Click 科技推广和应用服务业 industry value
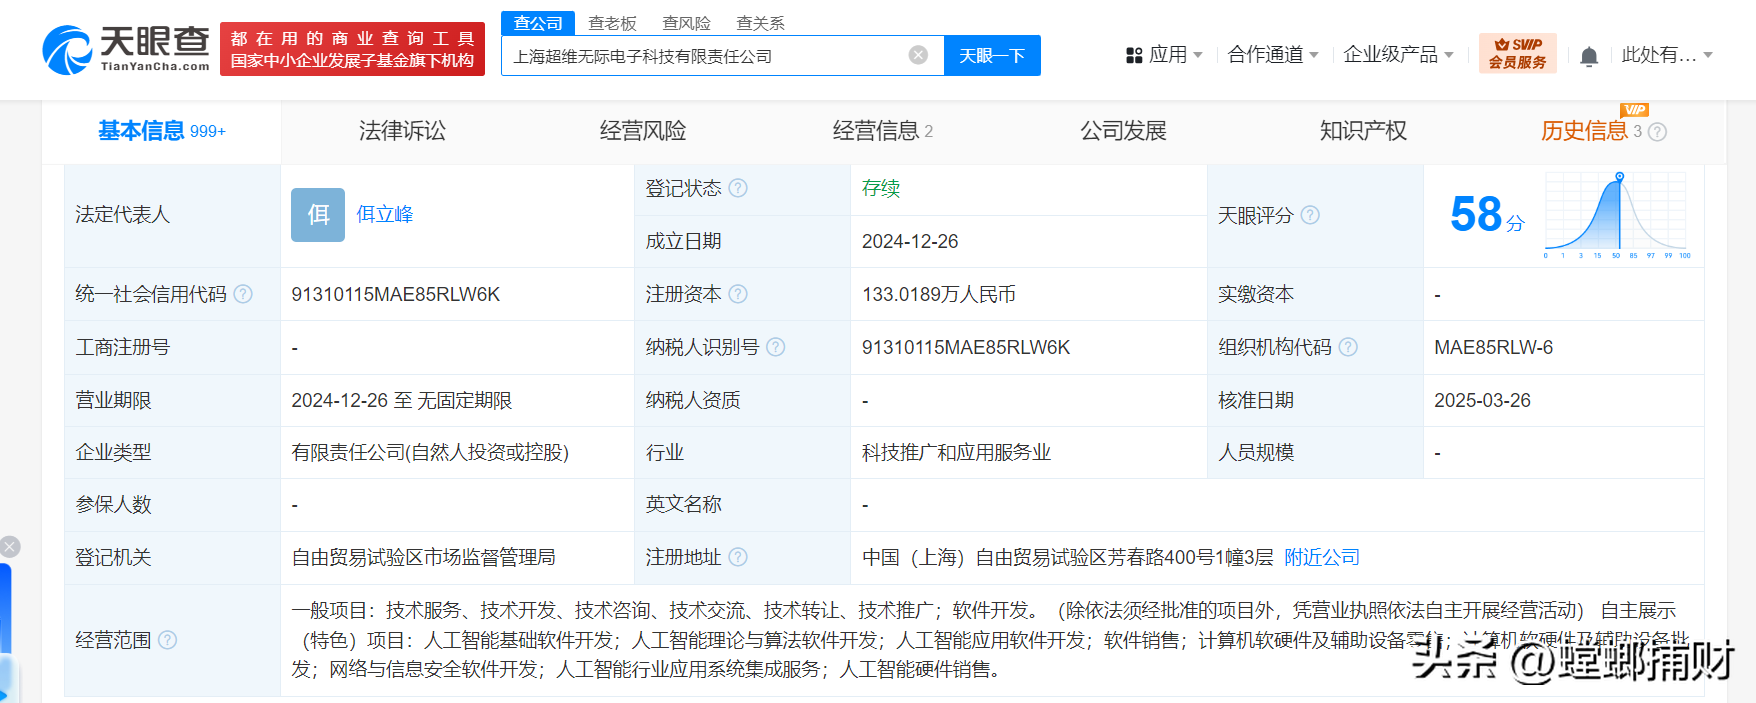 click(956, 452)
